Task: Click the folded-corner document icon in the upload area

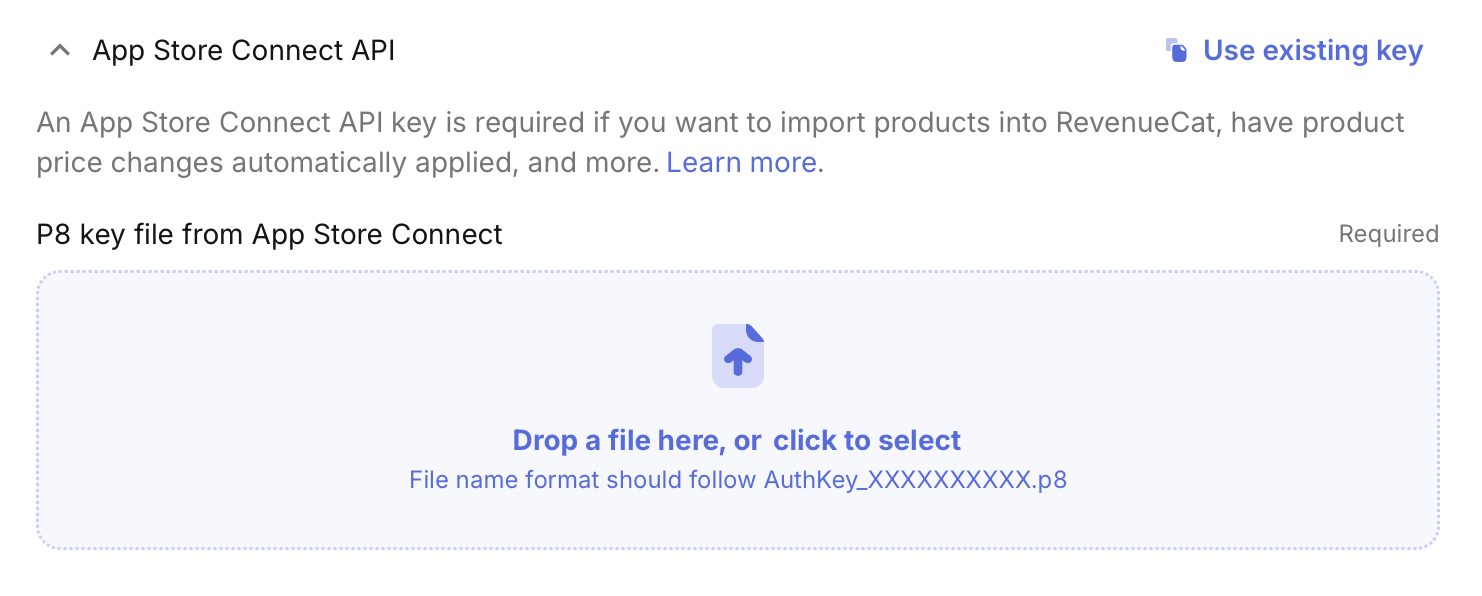Action: point(737,355)
